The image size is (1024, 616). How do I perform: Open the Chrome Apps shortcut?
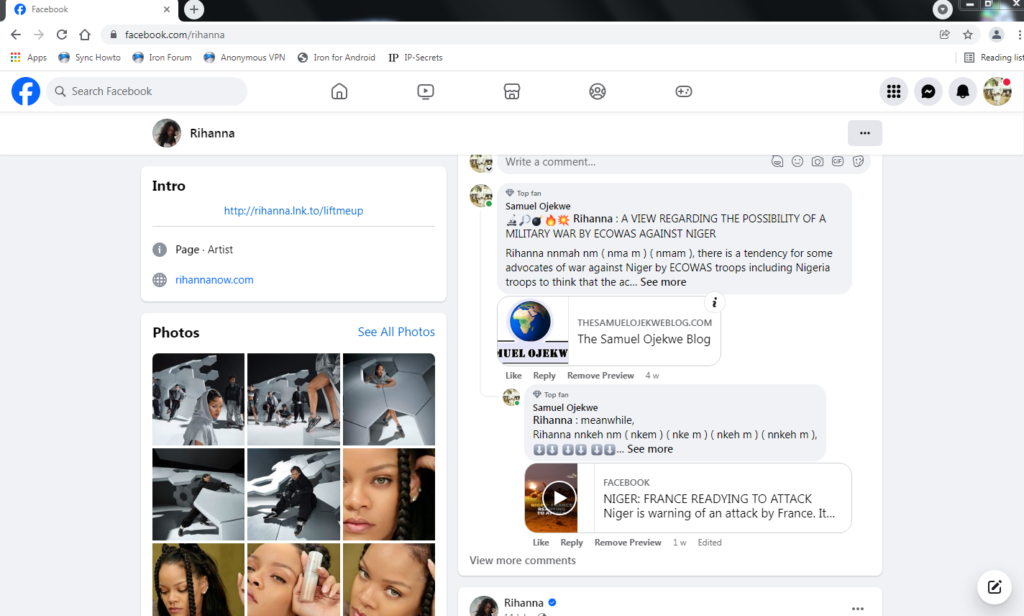(29, 57)
